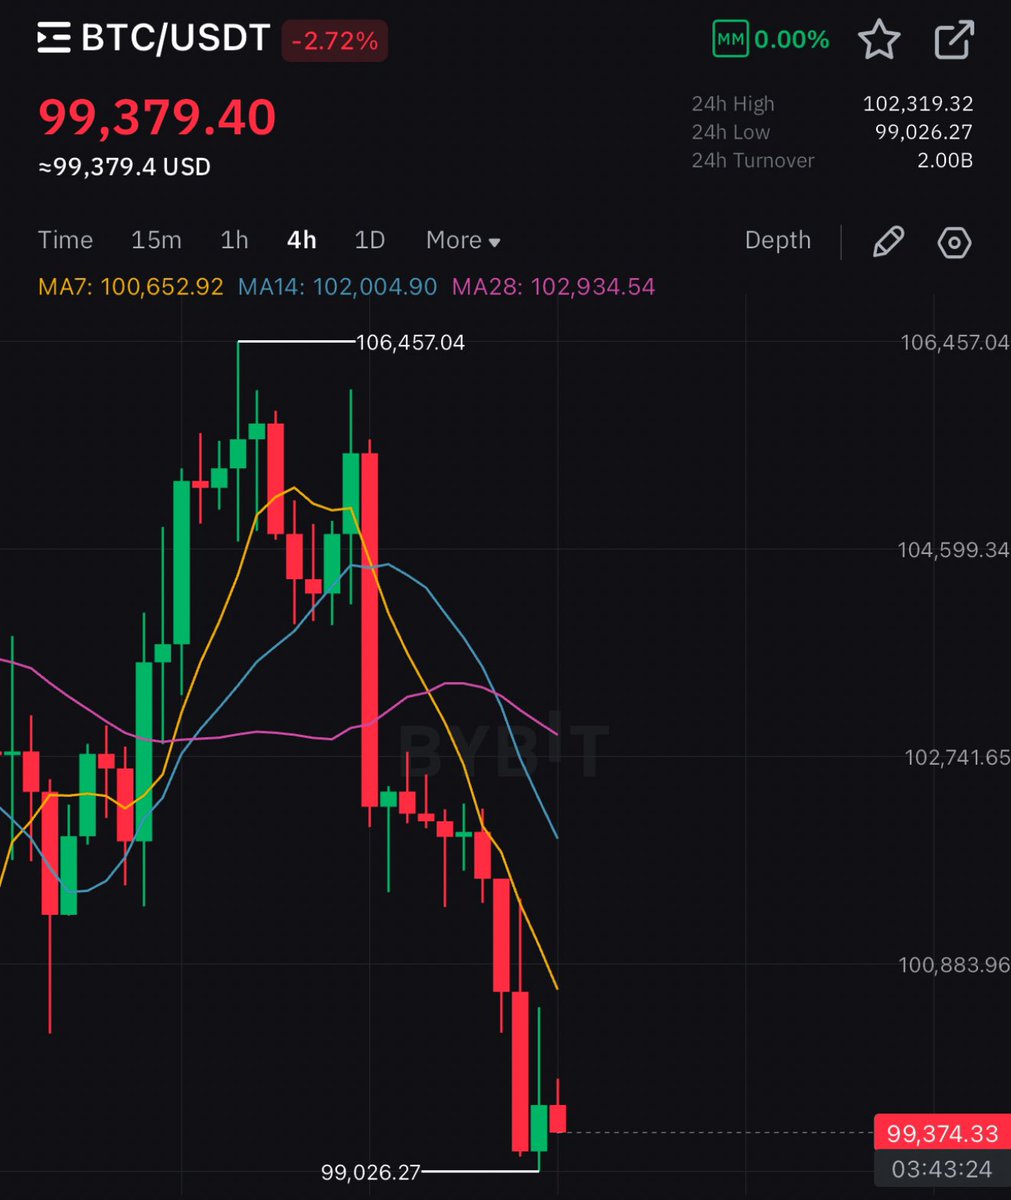Switch to the 1D timeframe

[x=369, y=240]
